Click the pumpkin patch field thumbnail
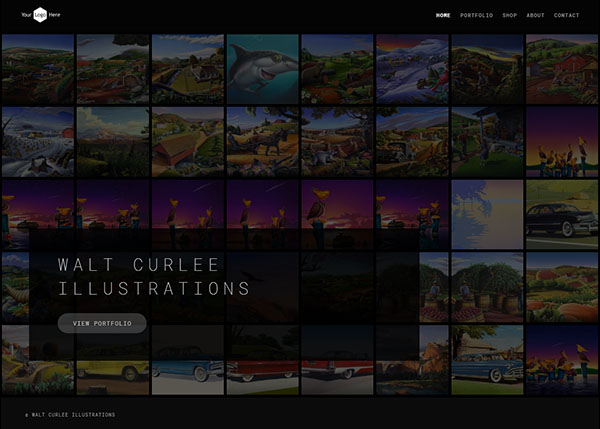The width and height of the screenshot is (600, 429). (x=562, y=286)
